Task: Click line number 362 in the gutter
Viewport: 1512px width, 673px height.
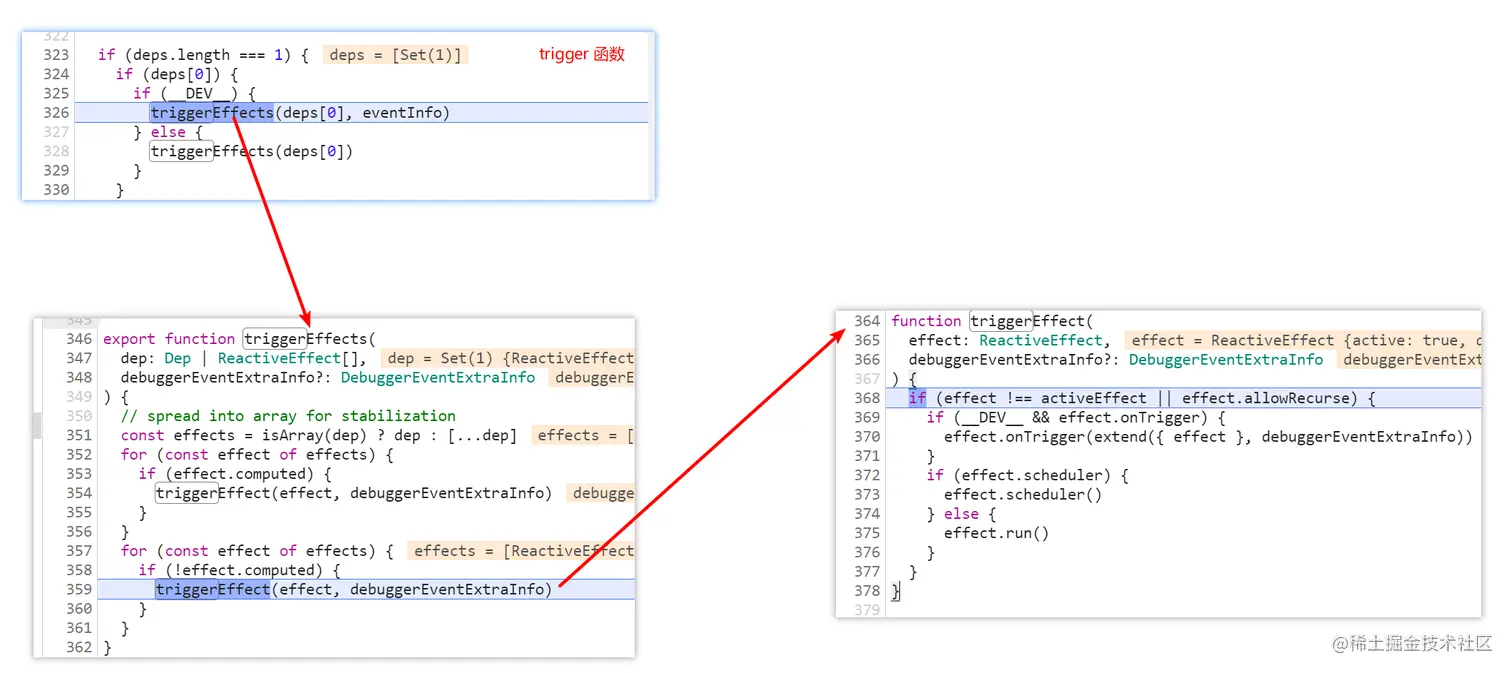Action: pos(79,648)
